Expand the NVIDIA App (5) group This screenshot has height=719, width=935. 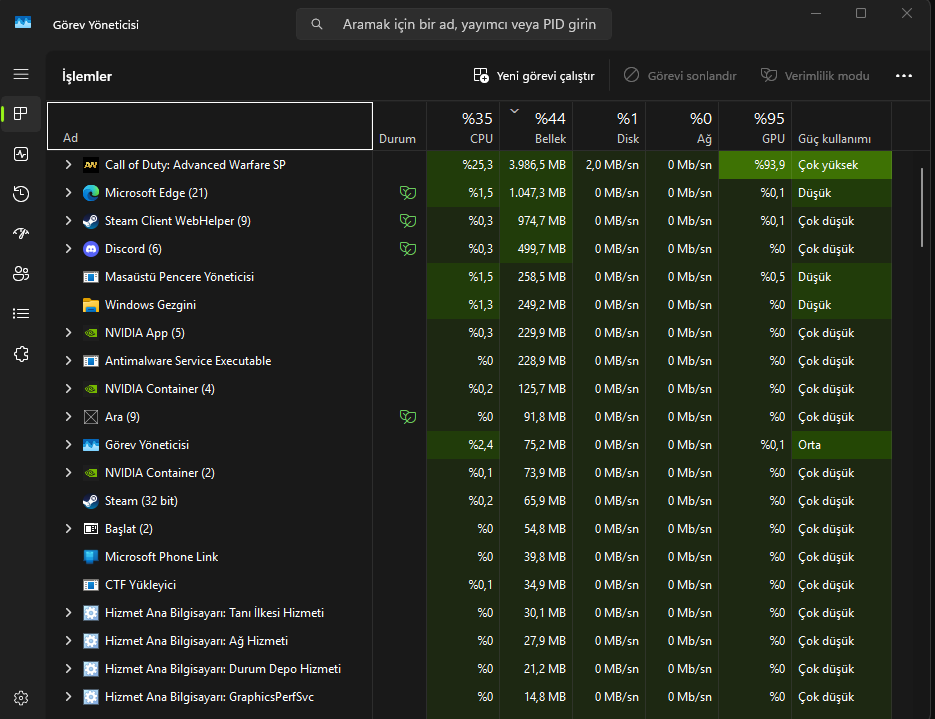pyautogui.click(x=68, y=333)
